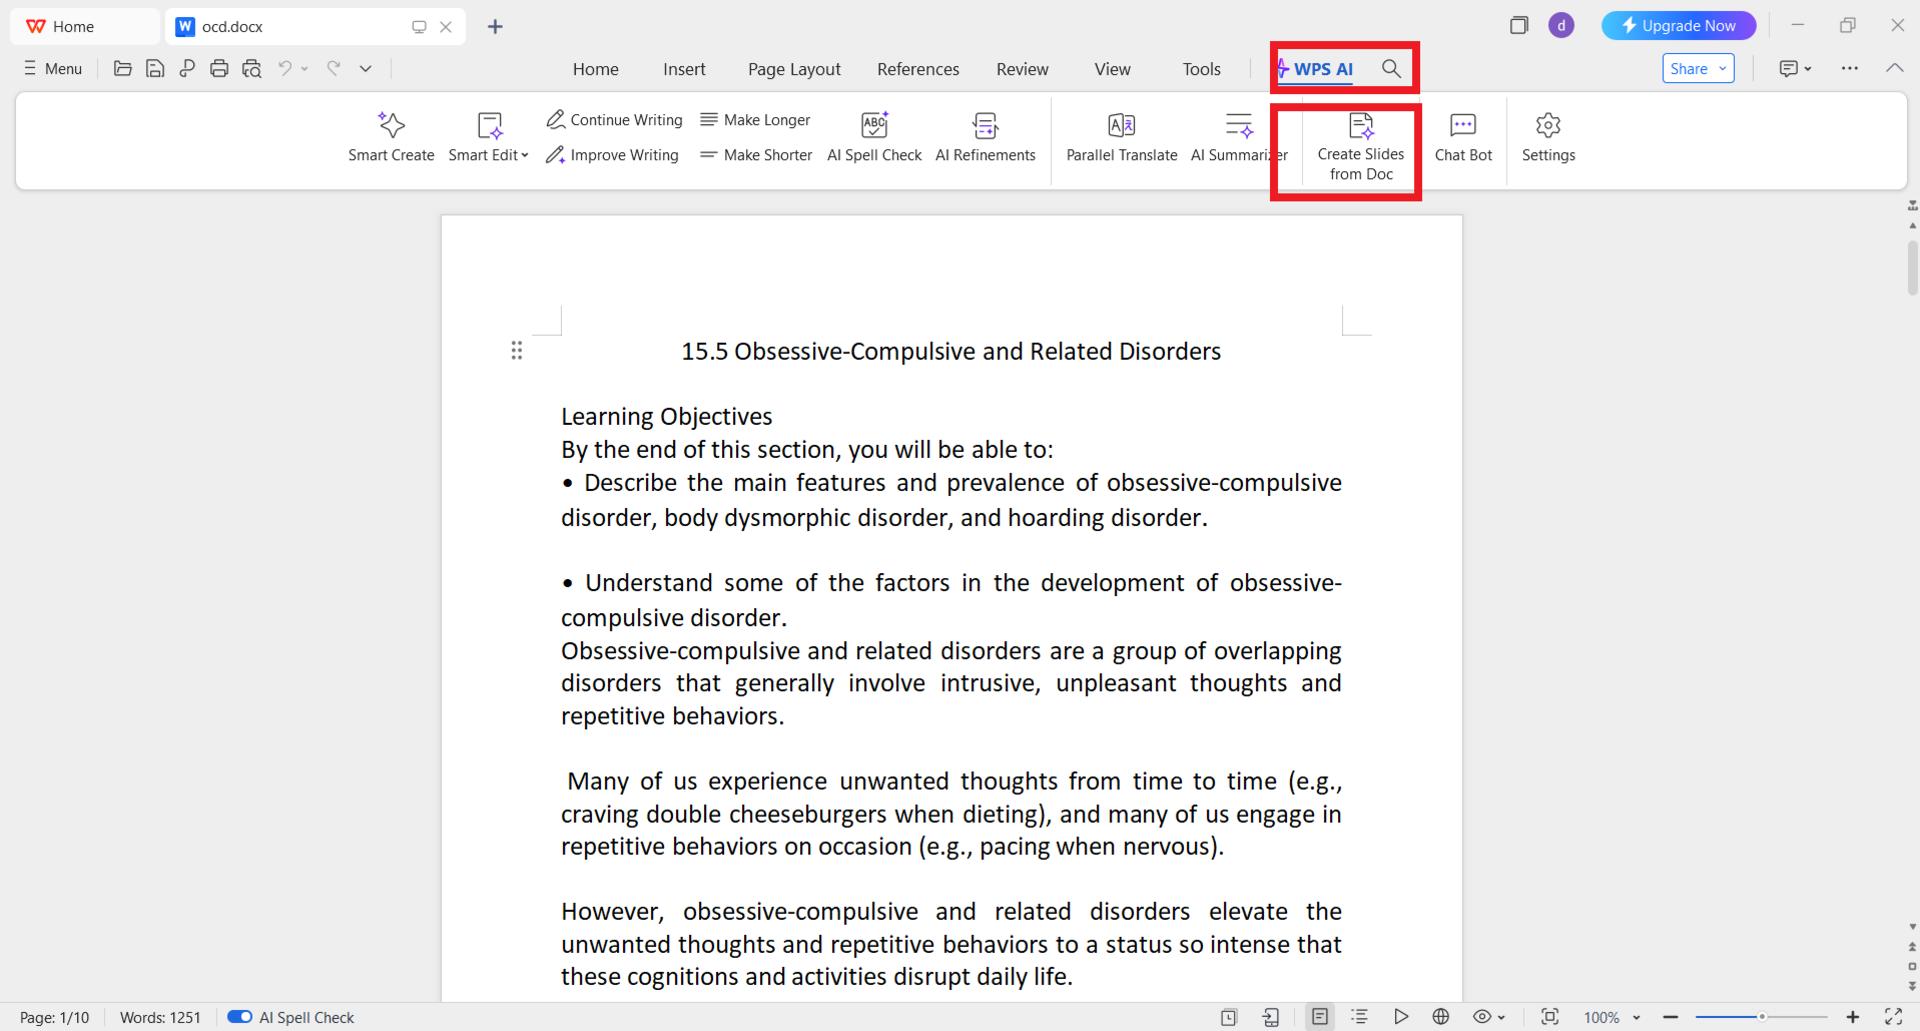Redo the last action
The image size is (1920, 1031).
click(333, 68)
